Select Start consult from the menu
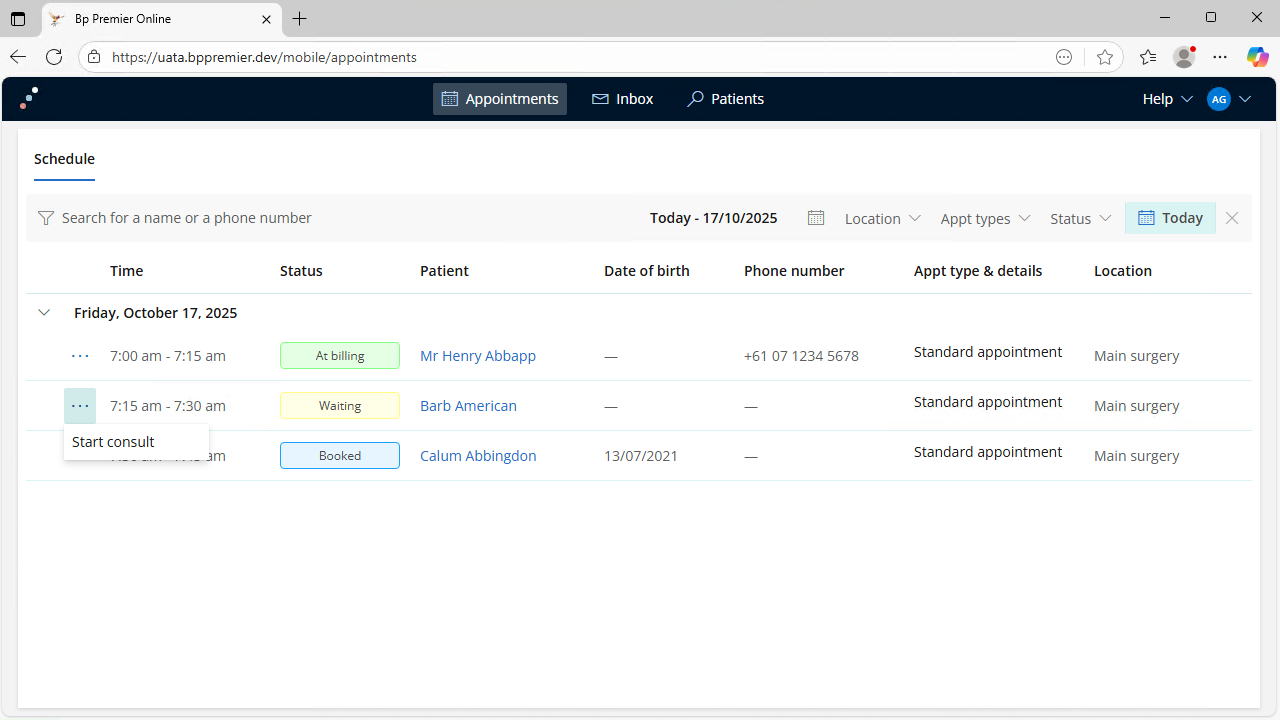This screenshot has width=1280, height=720. click(x=114, y=442)
